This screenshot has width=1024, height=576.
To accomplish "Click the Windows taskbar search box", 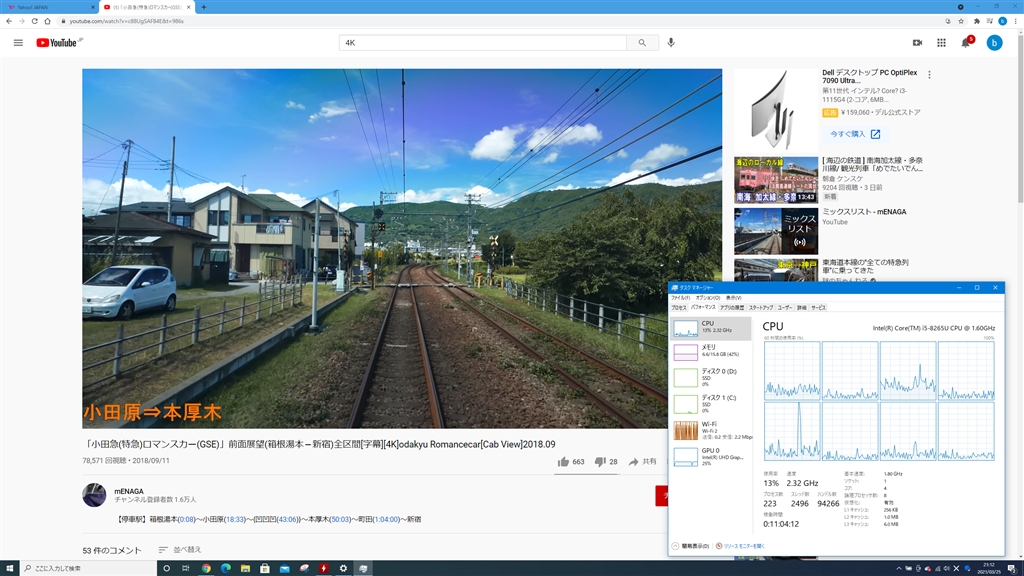I will 88,568.
